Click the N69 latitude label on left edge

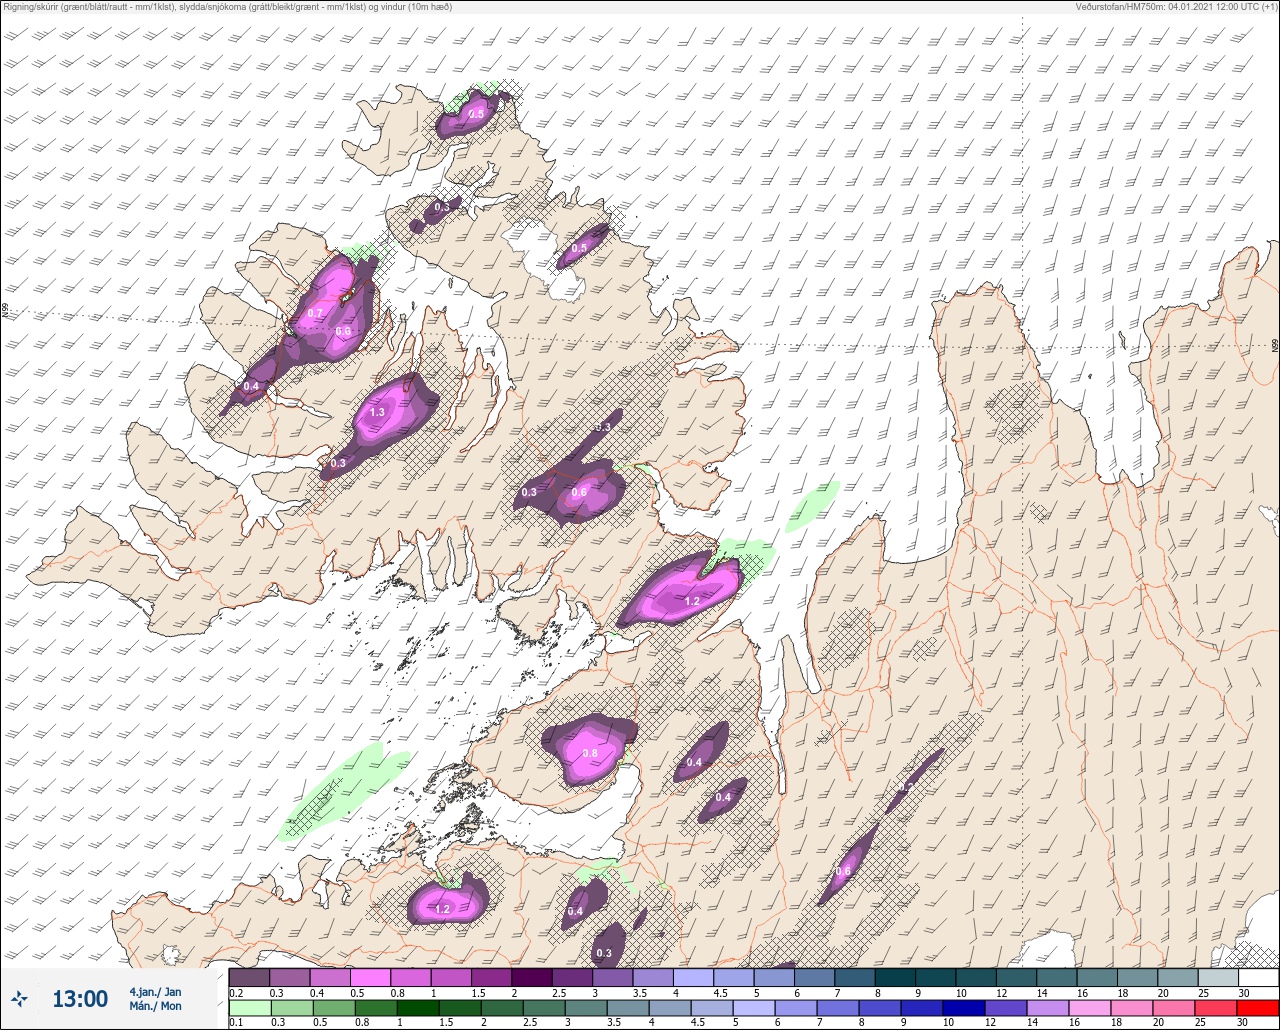(5, 311)
